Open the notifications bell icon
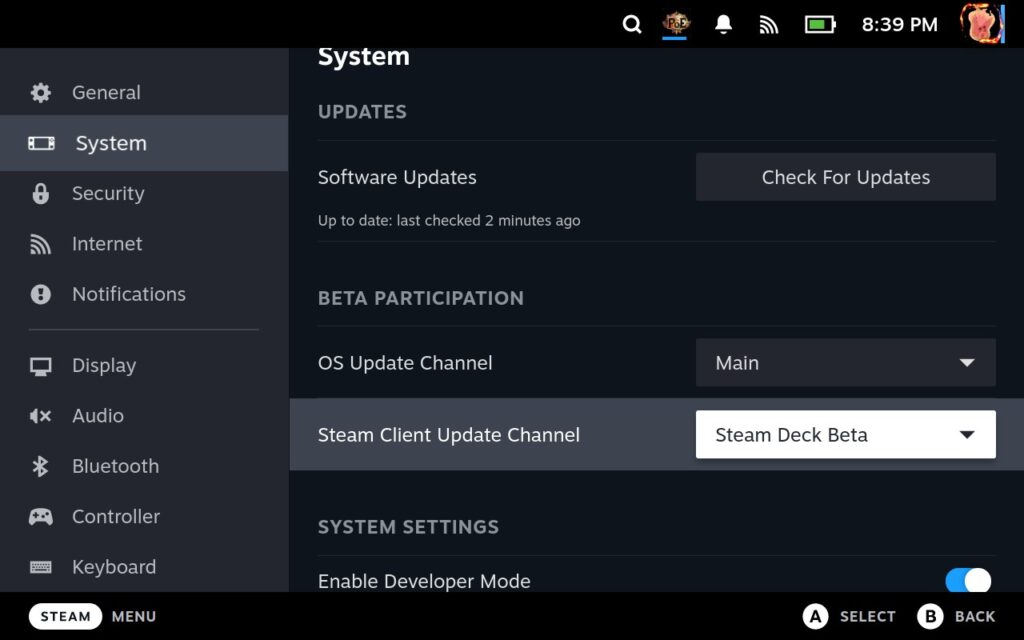 coord(723,24)
